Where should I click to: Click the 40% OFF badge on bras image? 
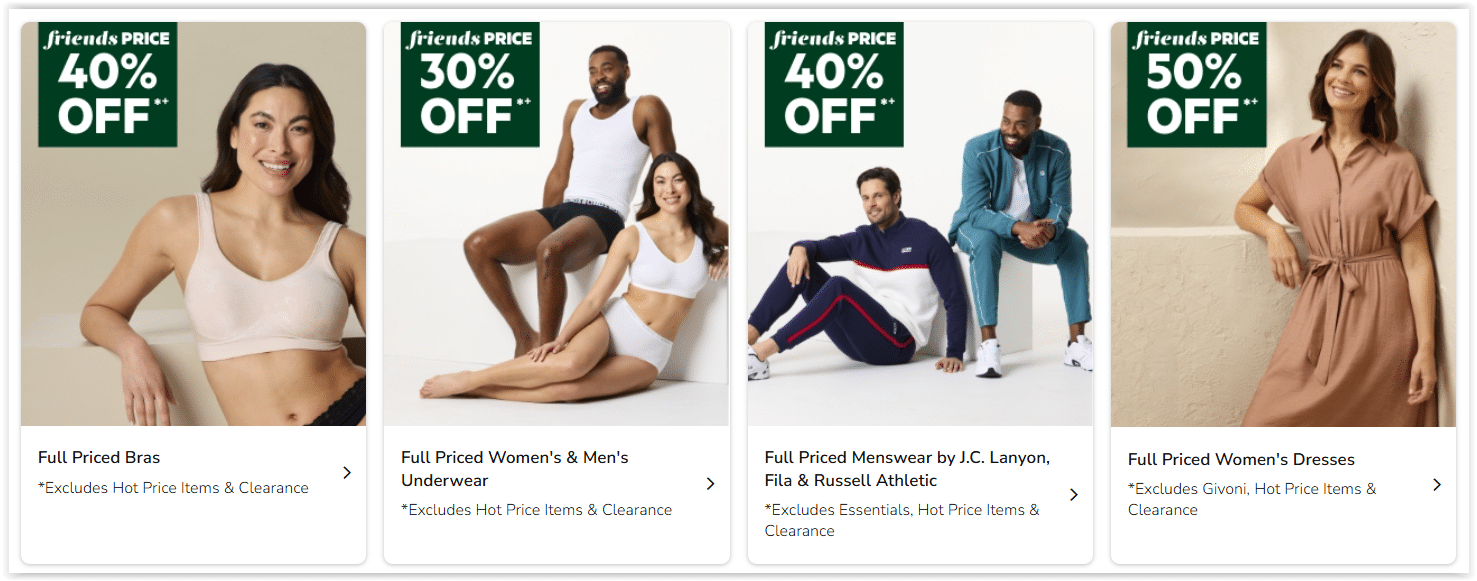coord(108,84)
